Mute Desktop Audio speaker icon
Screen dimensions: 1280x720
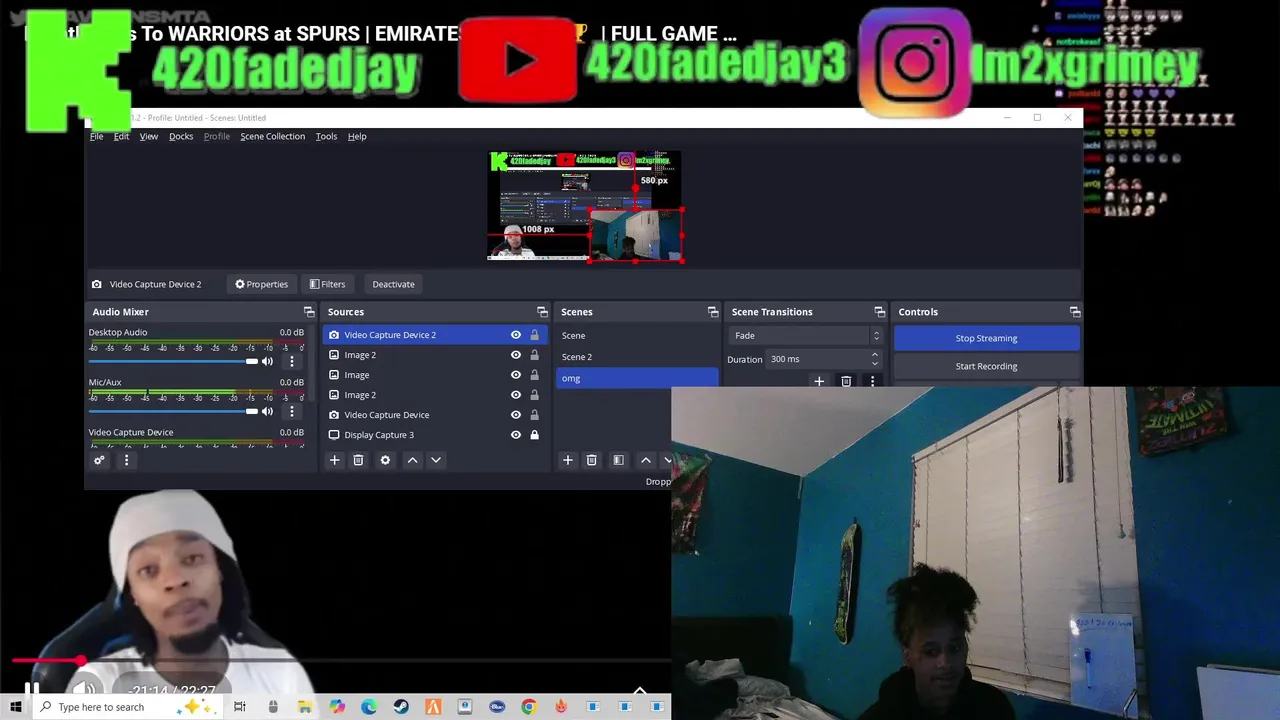[x=267, y=361]
